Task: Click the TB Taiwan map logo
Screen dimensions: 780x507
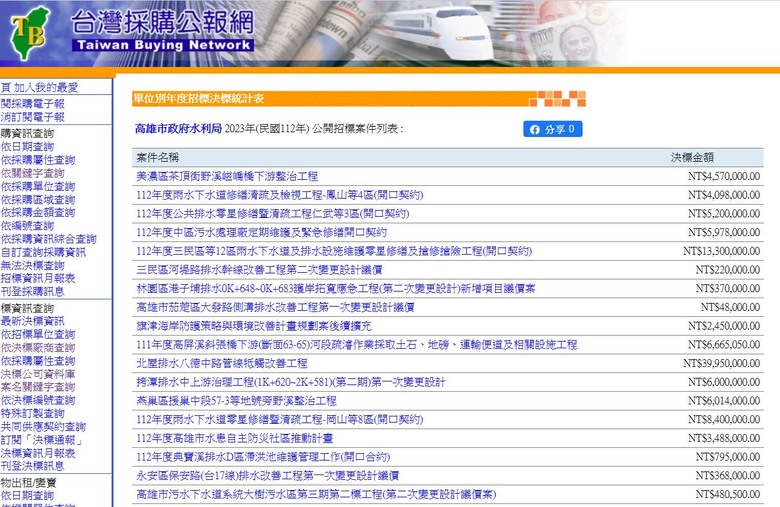Action: tap(30, 33)
